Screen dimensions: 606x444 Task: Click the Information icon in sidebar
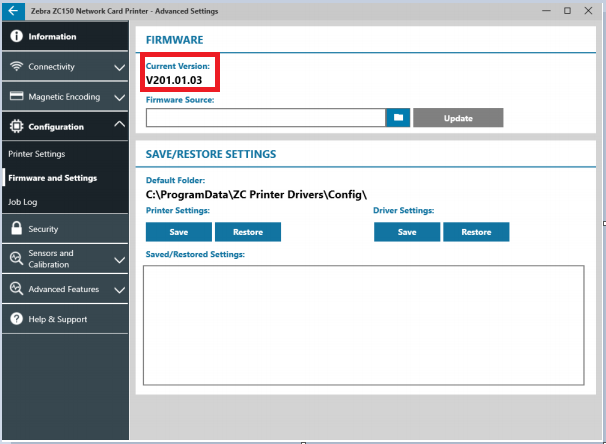[x=17, y=37]
